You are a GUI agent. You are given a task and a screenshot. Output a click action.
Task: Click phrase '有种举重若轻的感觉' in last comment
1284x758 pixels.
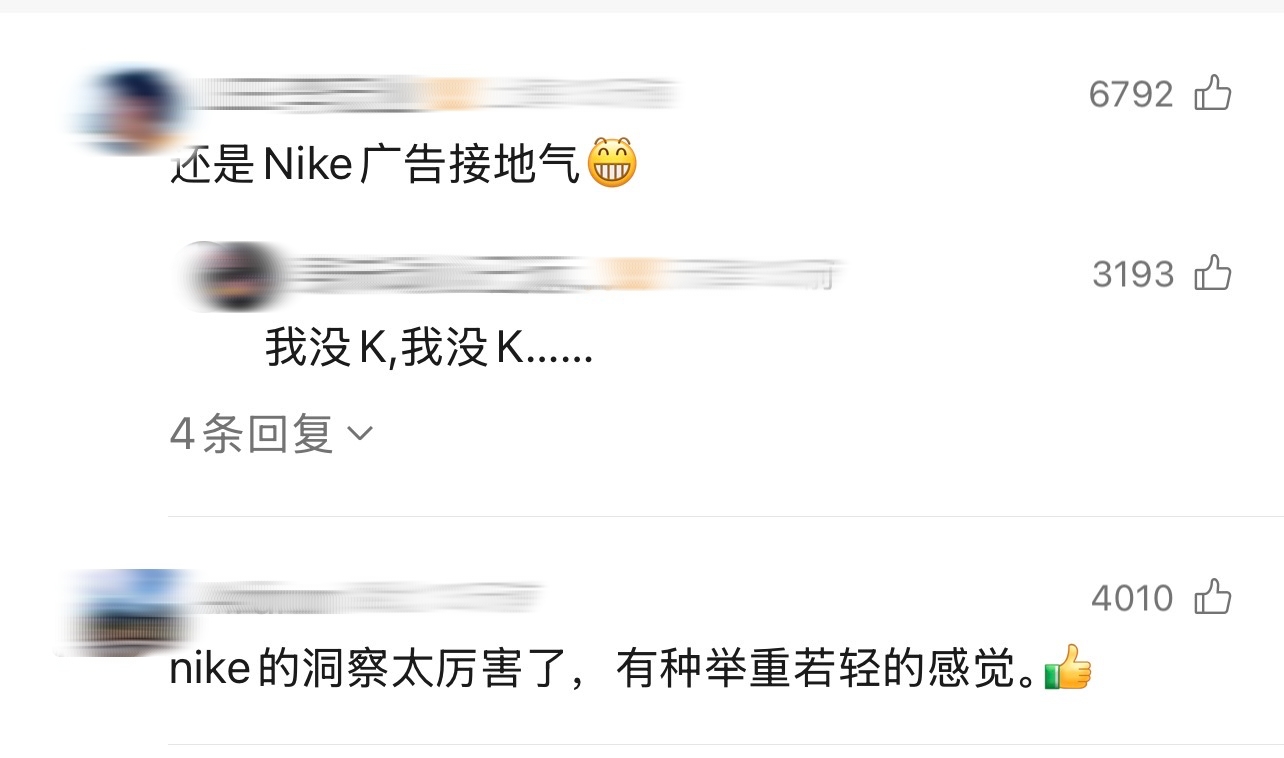point(826,669)
